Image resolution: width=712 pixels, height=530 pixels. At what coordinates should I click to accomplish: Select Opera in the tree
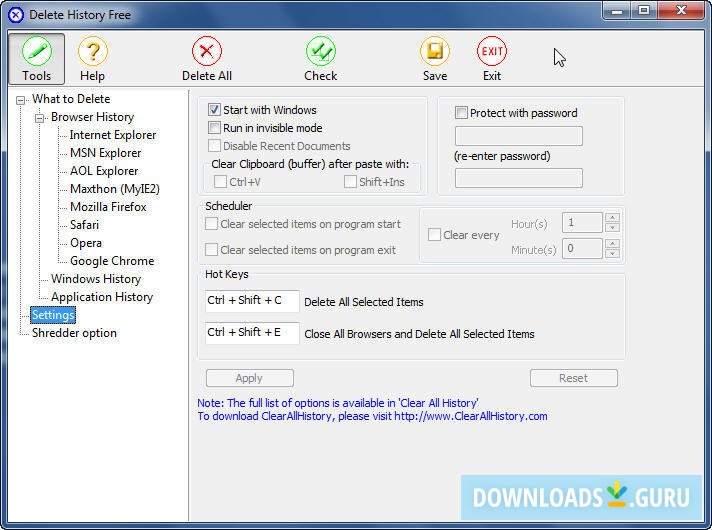[86, 243]
